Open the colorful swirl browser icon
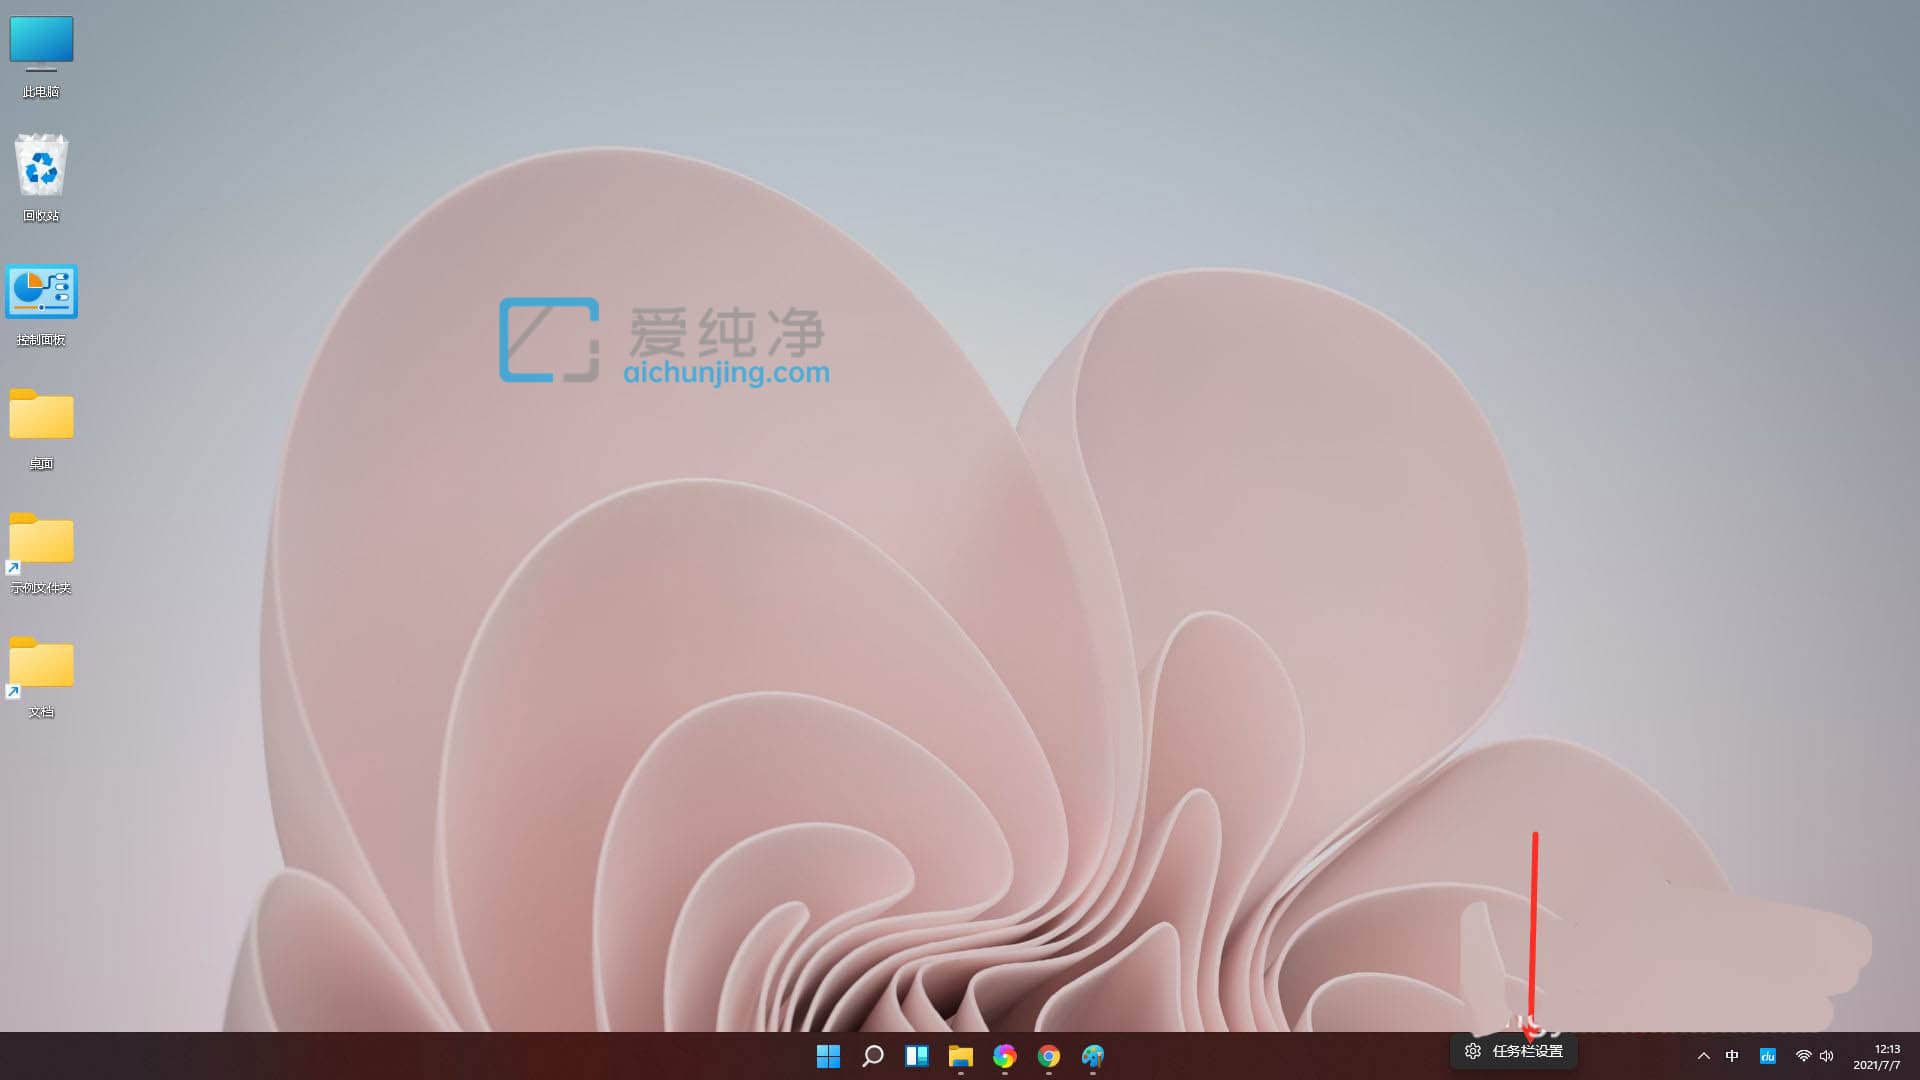This screenshot has height=1080, width=1920. [1004, 1056]
